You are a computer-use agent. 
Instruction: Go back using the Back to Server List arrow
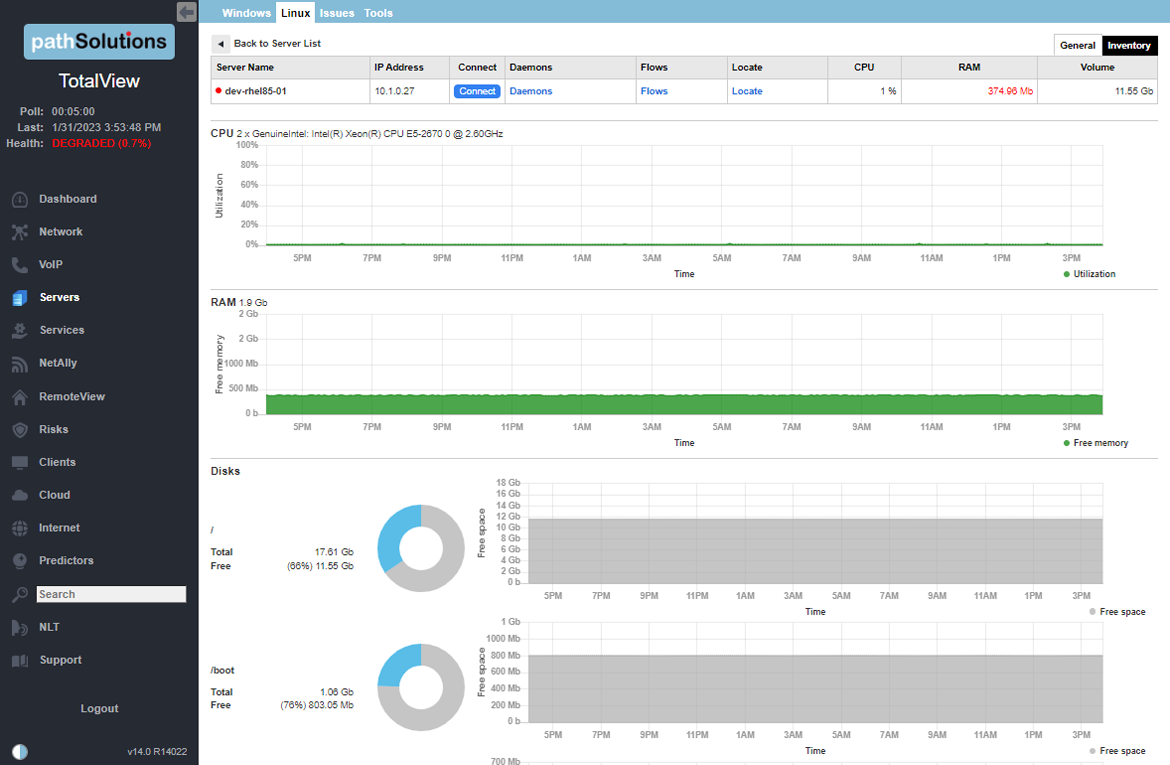(220, 44)
